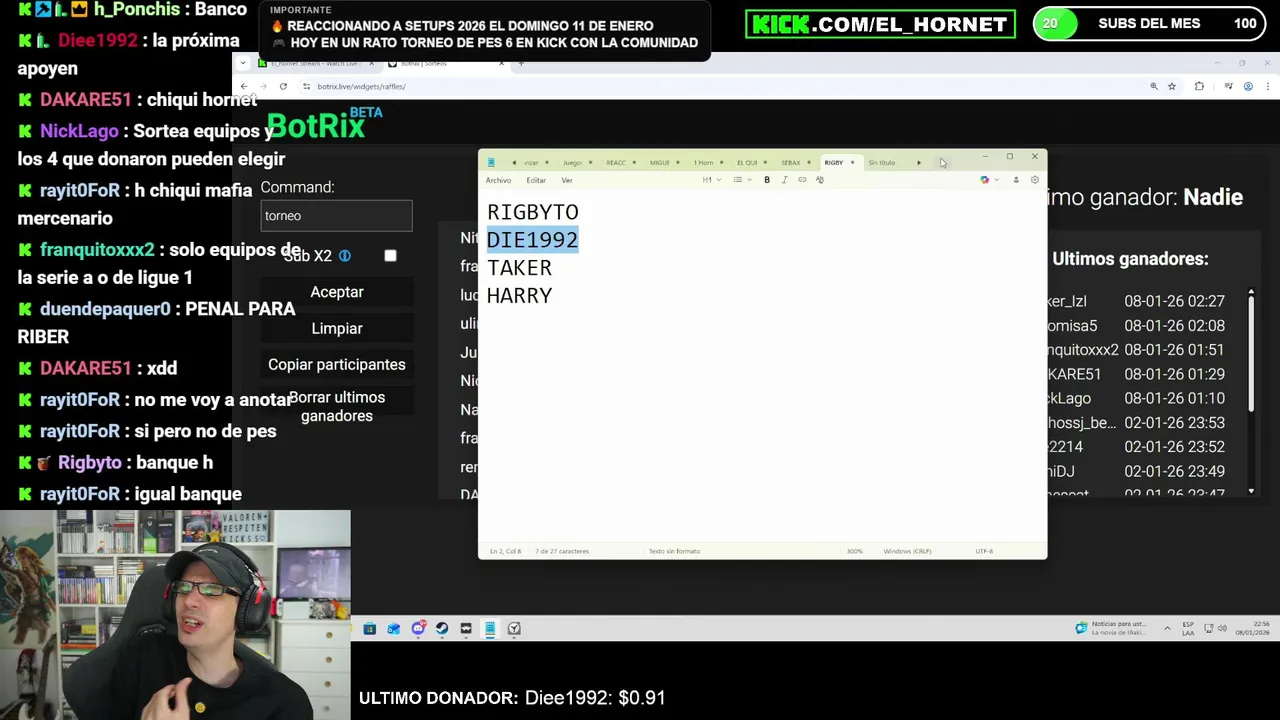This screenshot has height=720, width=1280.
Task: Open UTF-8 encoding selector
Action: click(x=984, y=551)
